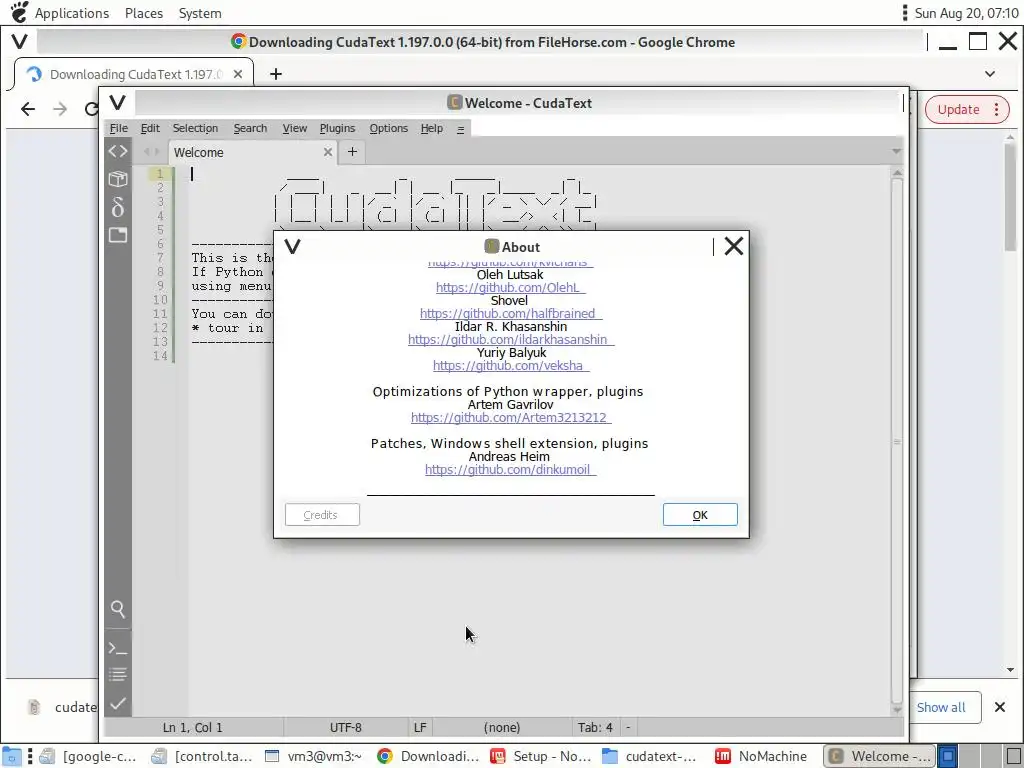Open the Selection menu
This screenshot has width=1024, height=768.
tap(195, 128)
